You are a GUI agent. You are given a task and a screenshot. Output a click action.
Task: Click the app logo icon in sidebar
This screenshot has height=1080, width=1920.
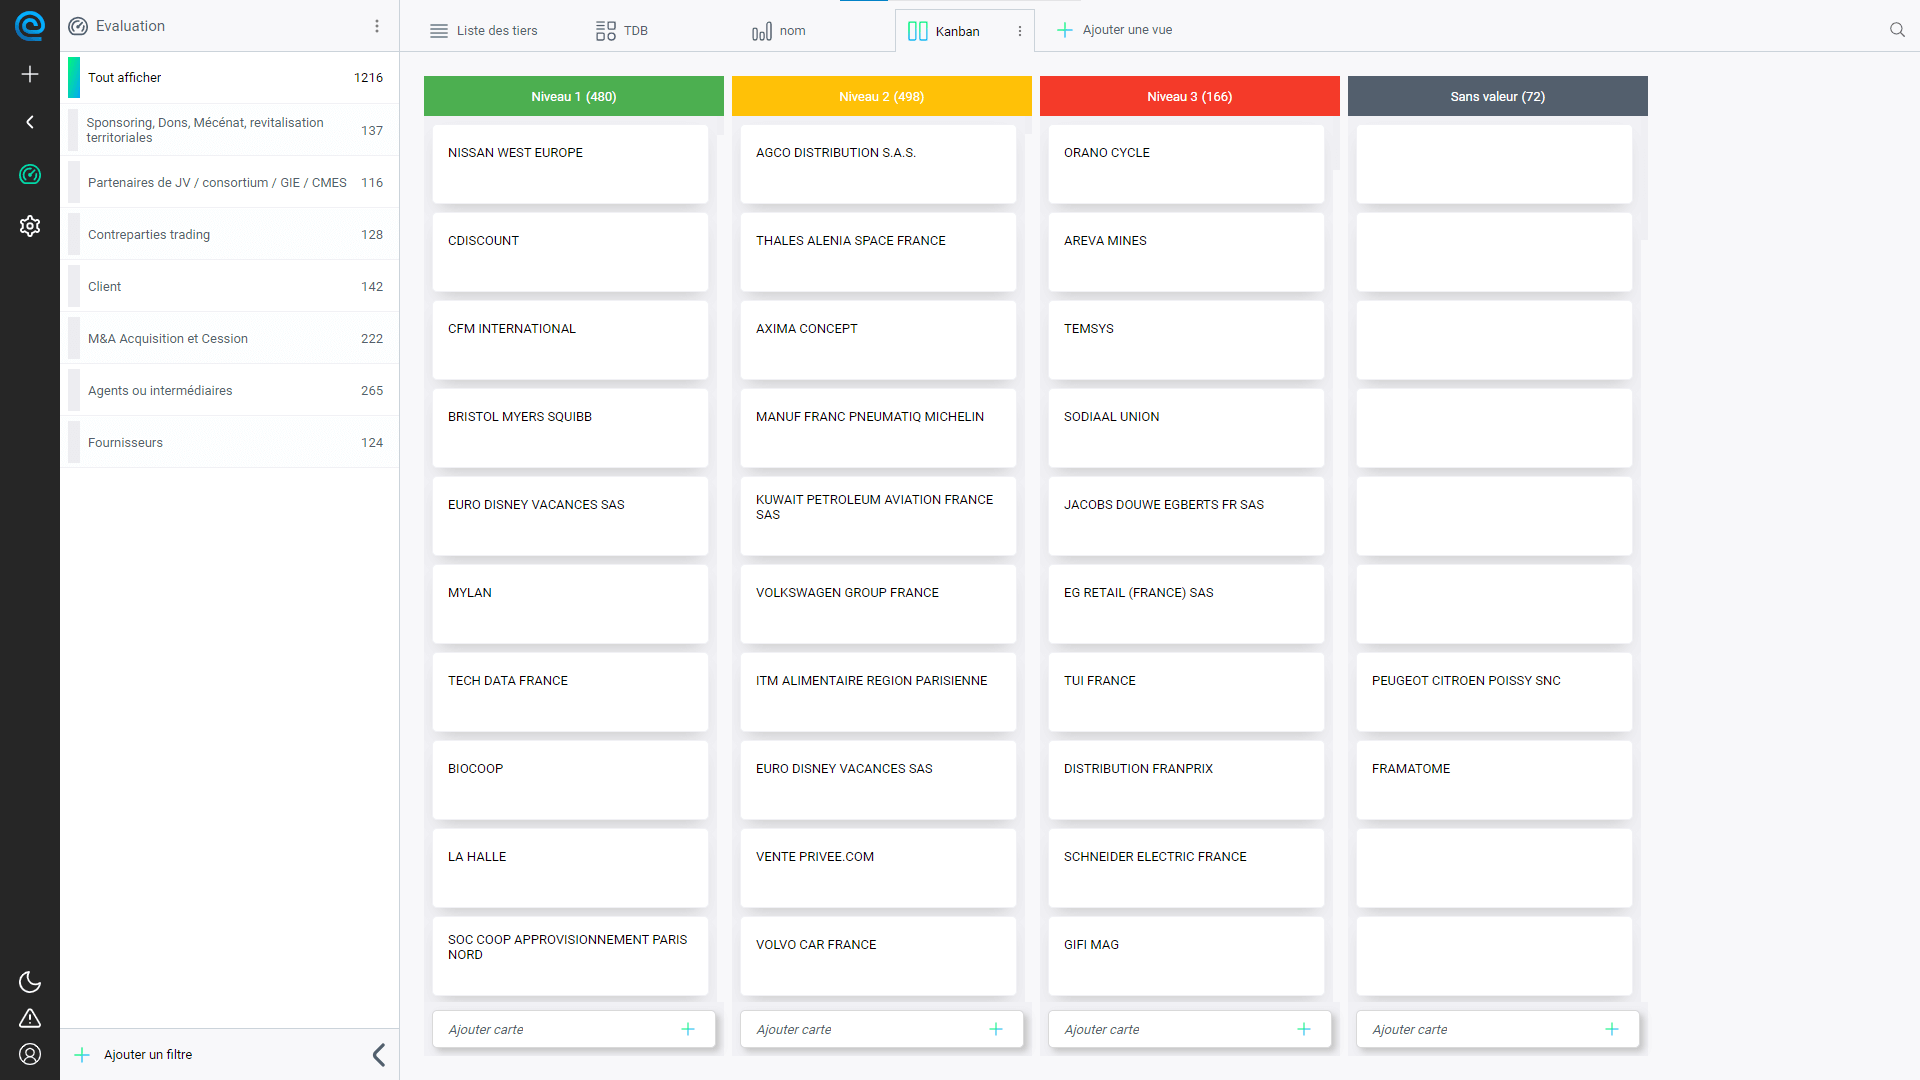30,26
